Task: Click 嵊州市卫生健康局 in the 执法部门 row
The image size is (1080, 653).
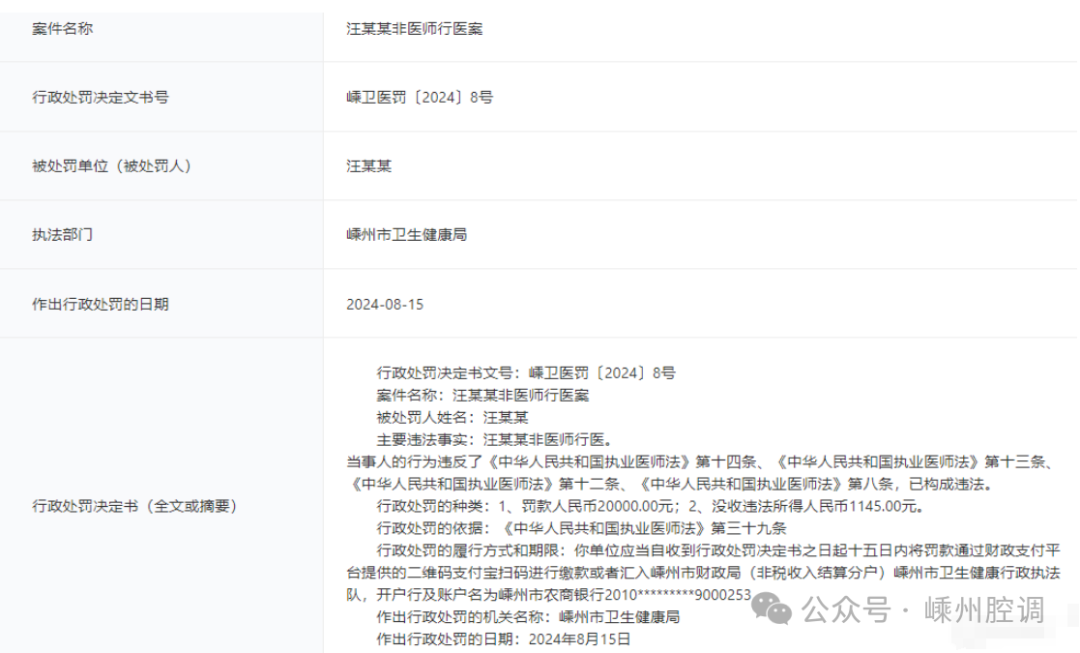Action: pyautogui.click(x=407, y=235)
